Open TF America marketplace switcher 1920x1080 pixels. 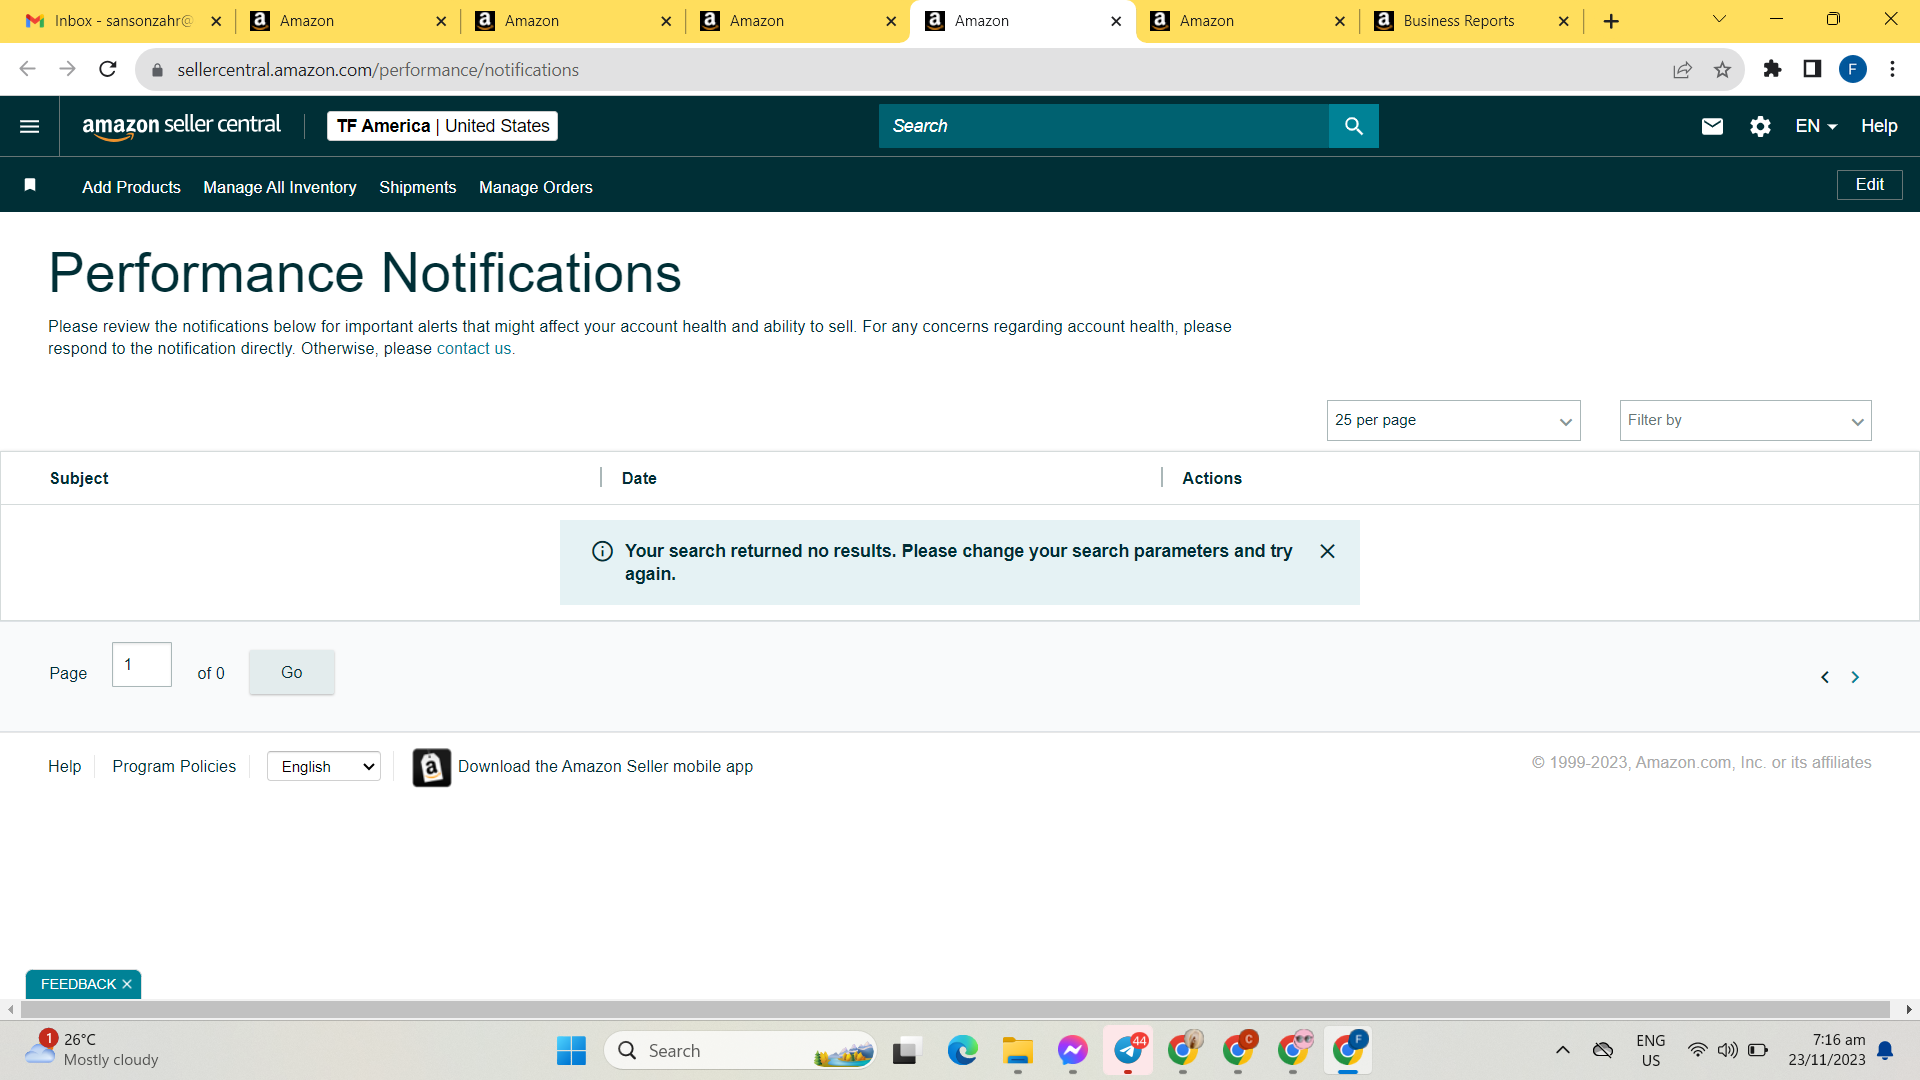tap(442, 126)
